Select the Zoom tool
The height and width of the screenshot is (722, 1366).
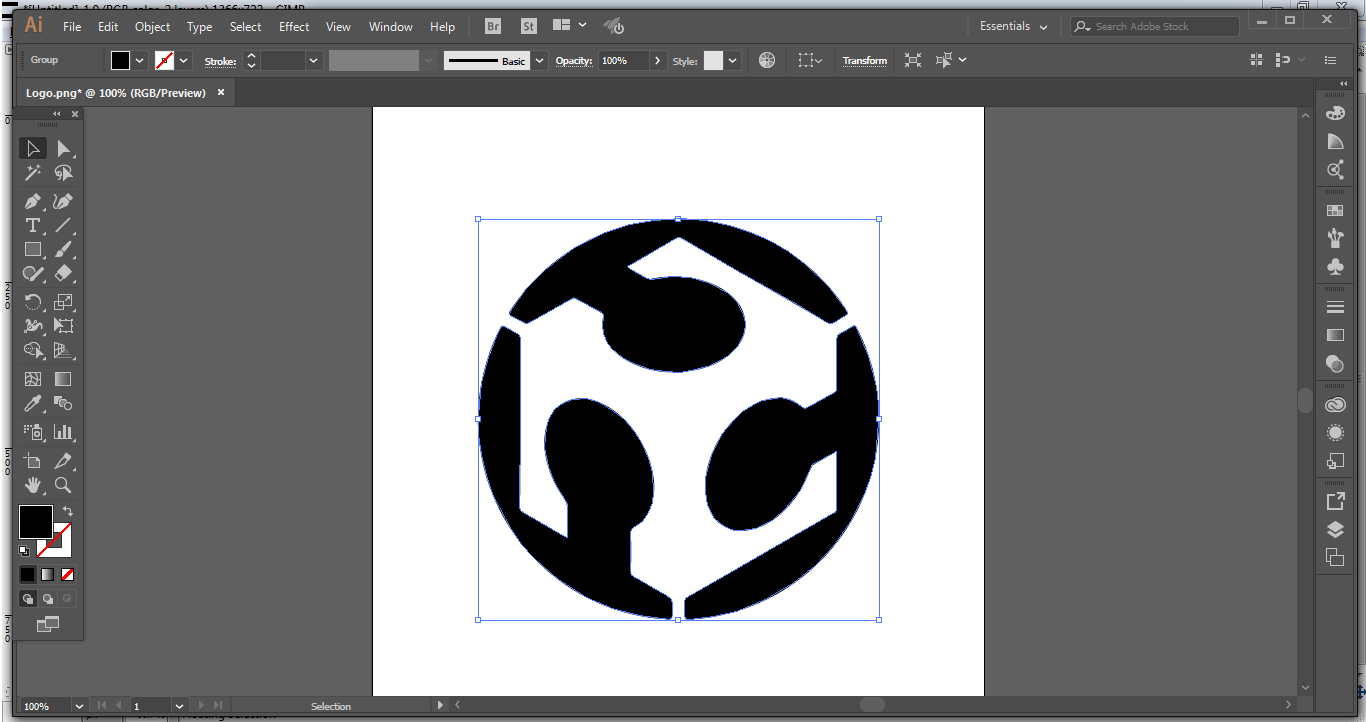point(63,485)
